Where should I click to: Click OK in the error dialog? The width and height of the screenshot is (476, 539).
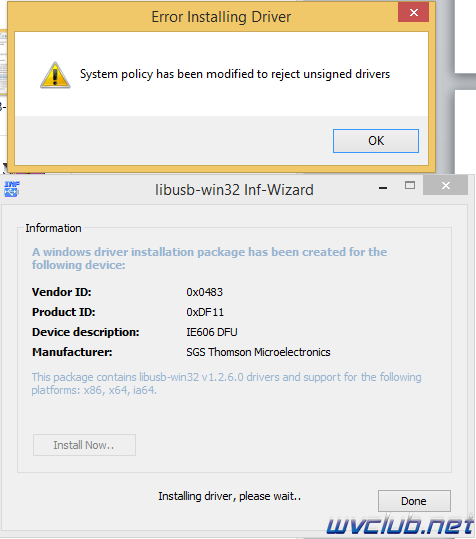376,141
